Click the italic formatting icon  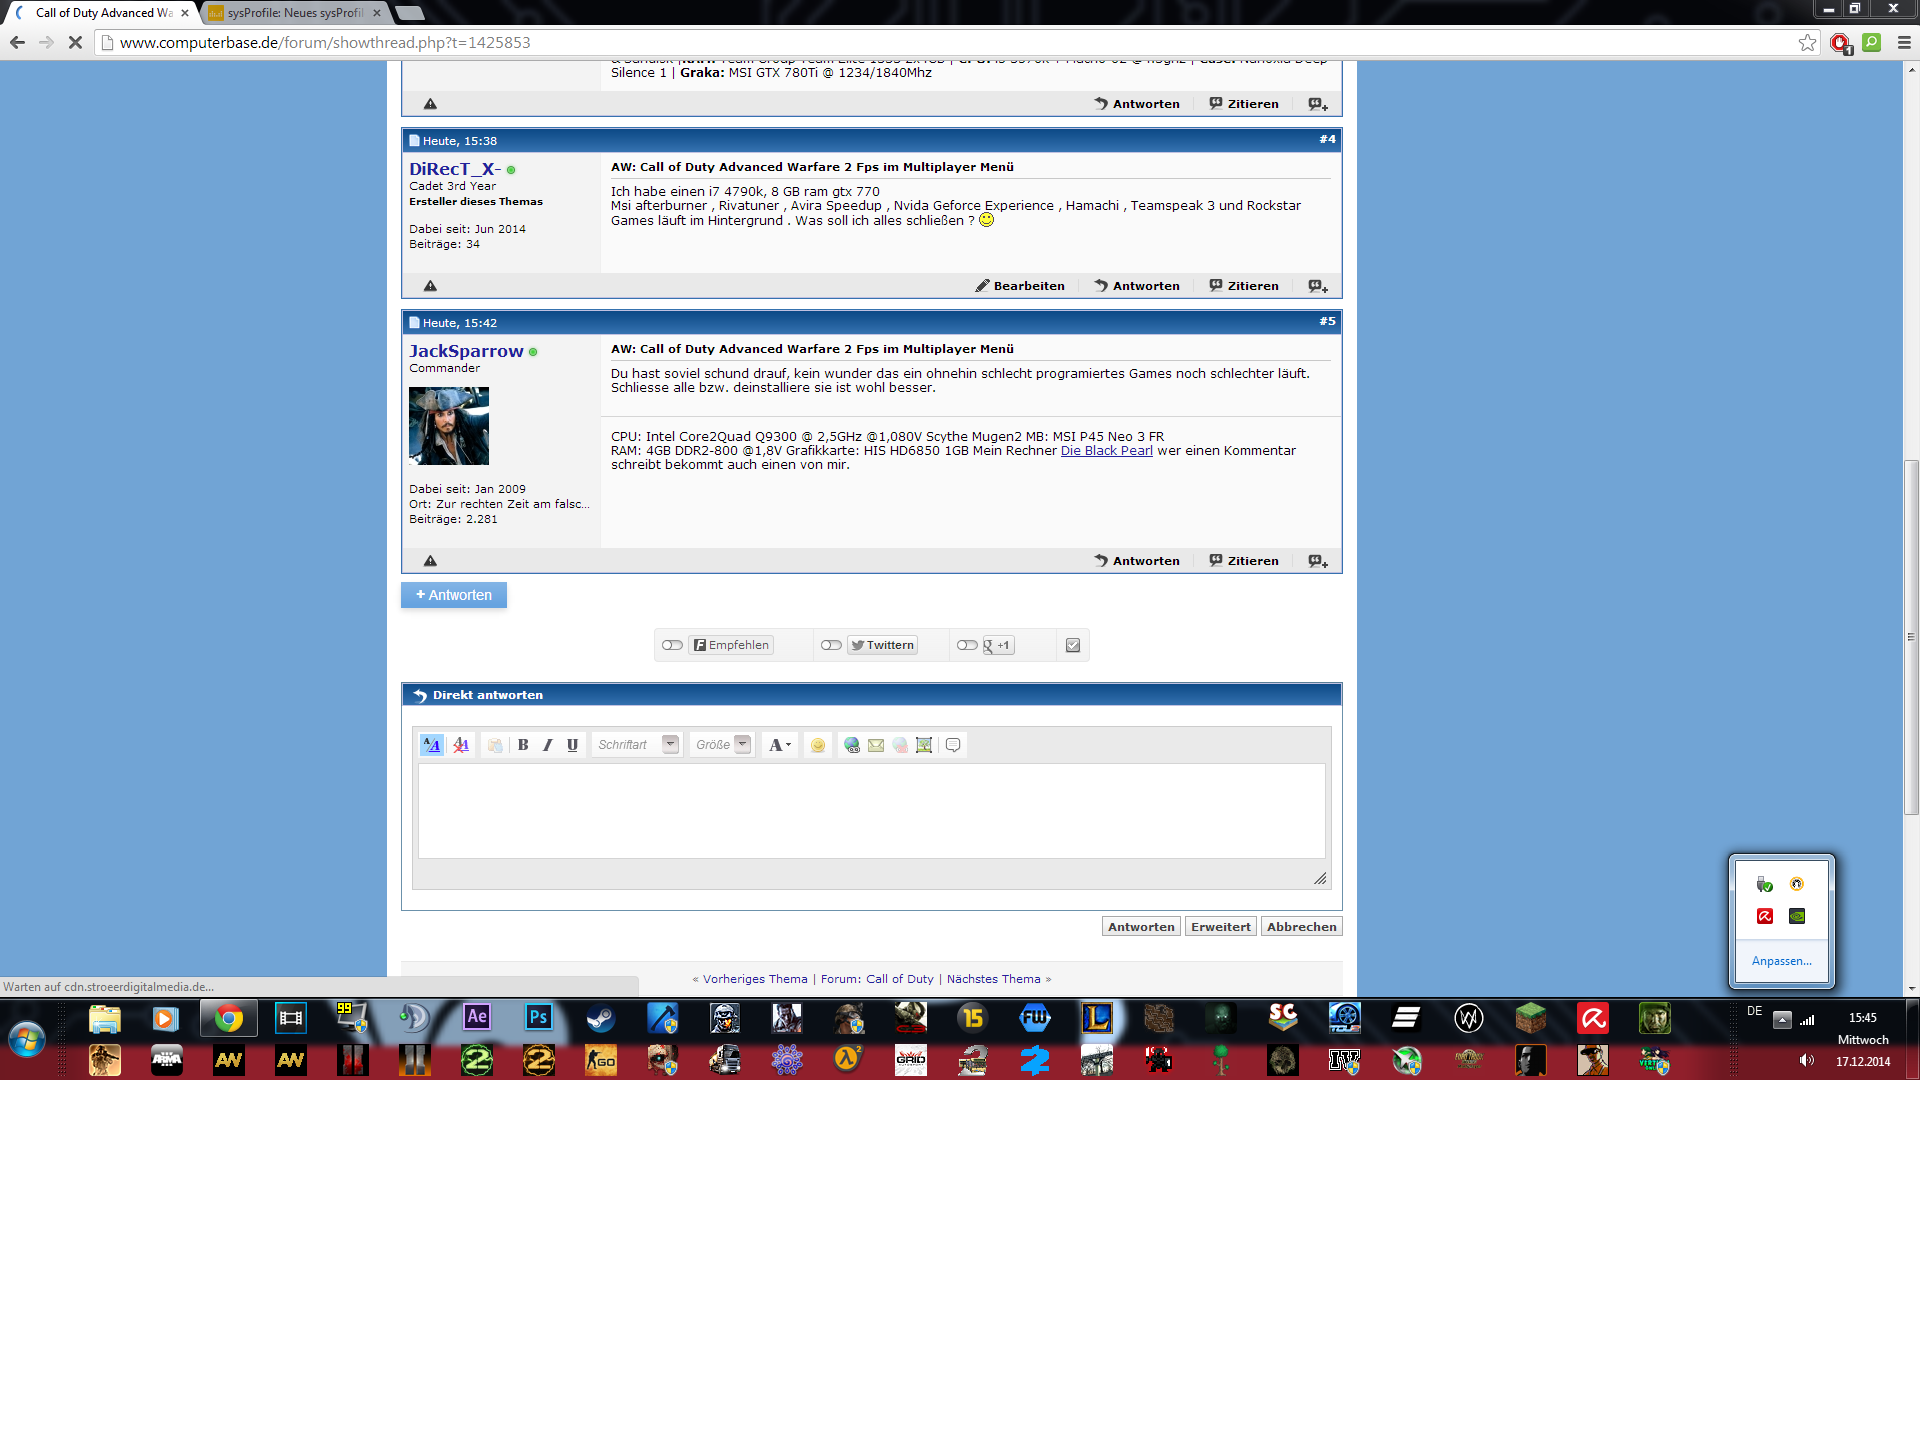[548, 745]
